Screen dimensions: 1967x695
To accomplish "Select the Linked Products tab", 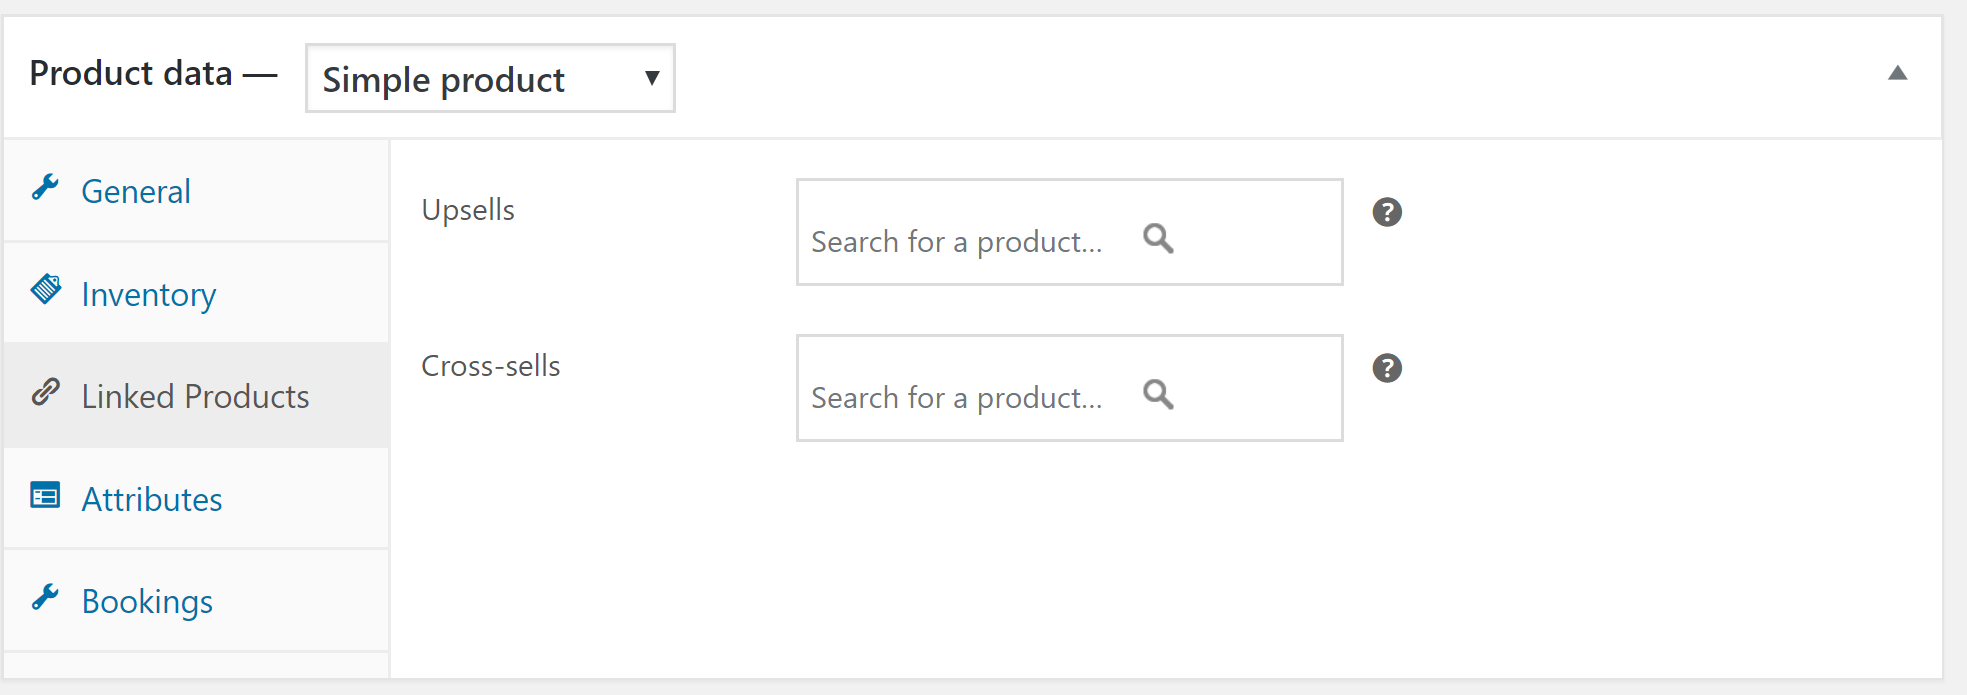I will click(195, 396).
